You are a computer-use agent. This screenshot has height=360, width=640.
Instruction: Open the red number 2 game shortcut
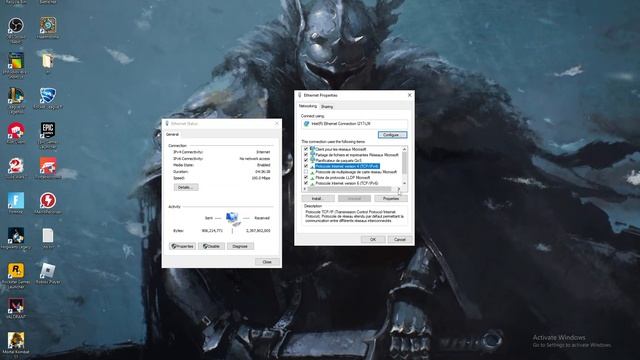tap(16, 166)
